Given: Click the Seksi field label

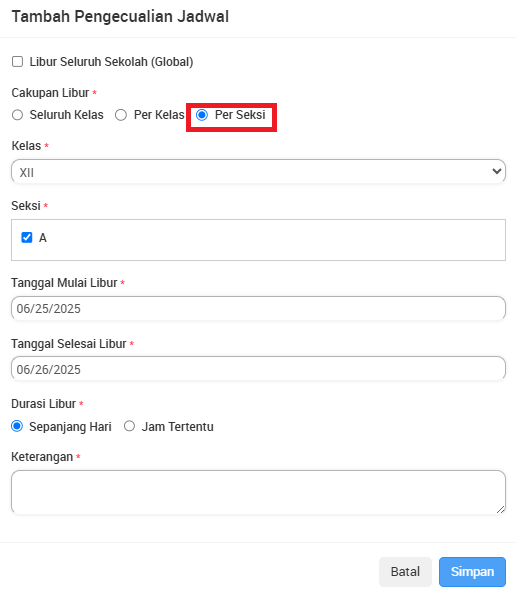Looking at the screenshot, I should click(26, 206).
